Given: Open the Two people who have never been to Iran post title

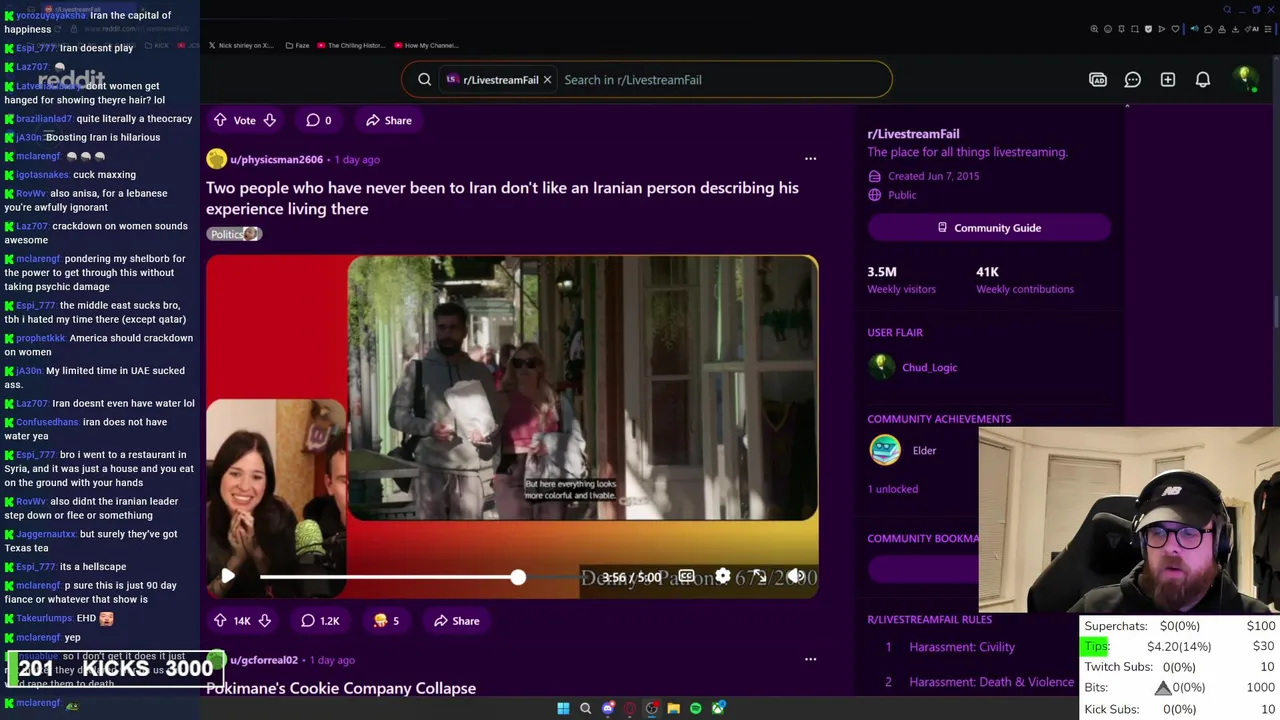Looking at the screenshot, I should click(x=502, y=198).
